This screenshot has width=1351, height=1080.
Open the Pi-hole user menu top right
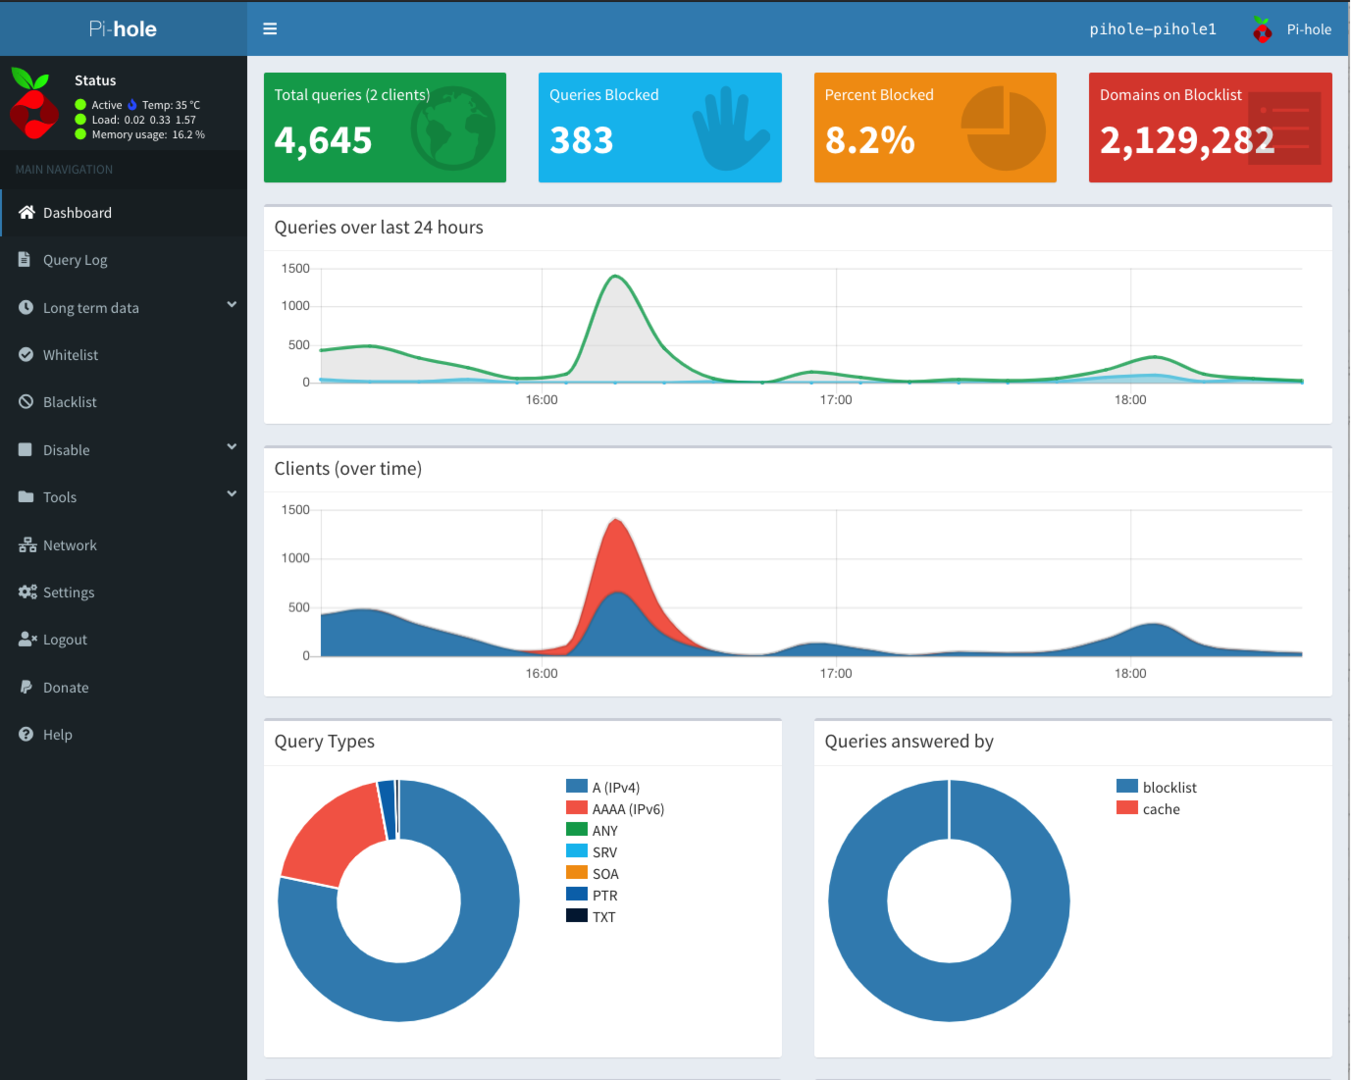1292,29
